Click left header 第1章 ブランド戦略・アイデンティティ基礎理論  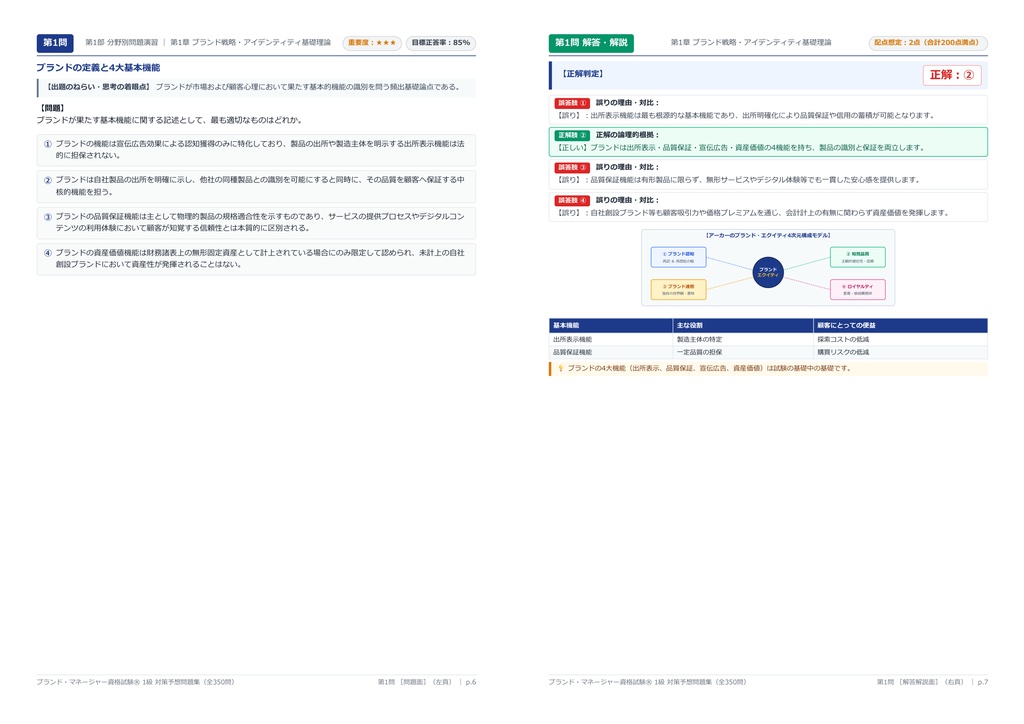[x=251, y=42]
